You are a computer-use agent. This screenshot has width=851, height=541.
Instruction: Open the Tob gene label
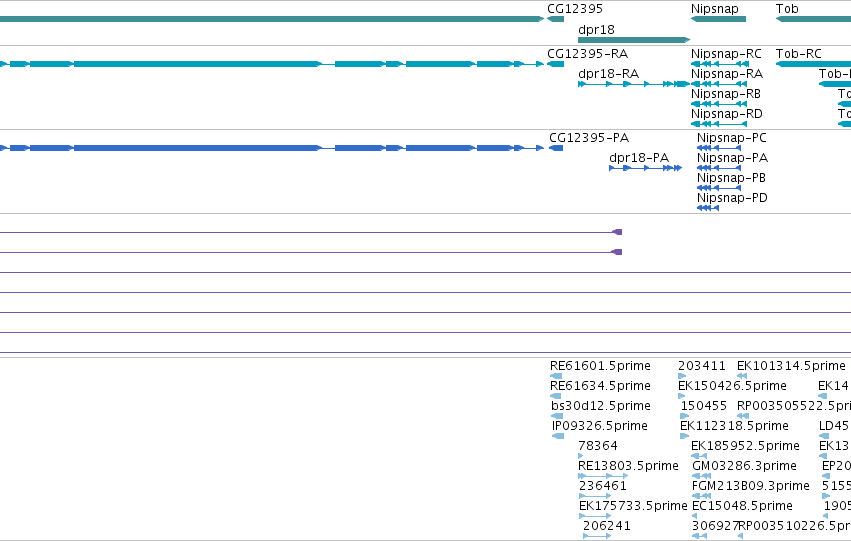(x=787, y=9)
